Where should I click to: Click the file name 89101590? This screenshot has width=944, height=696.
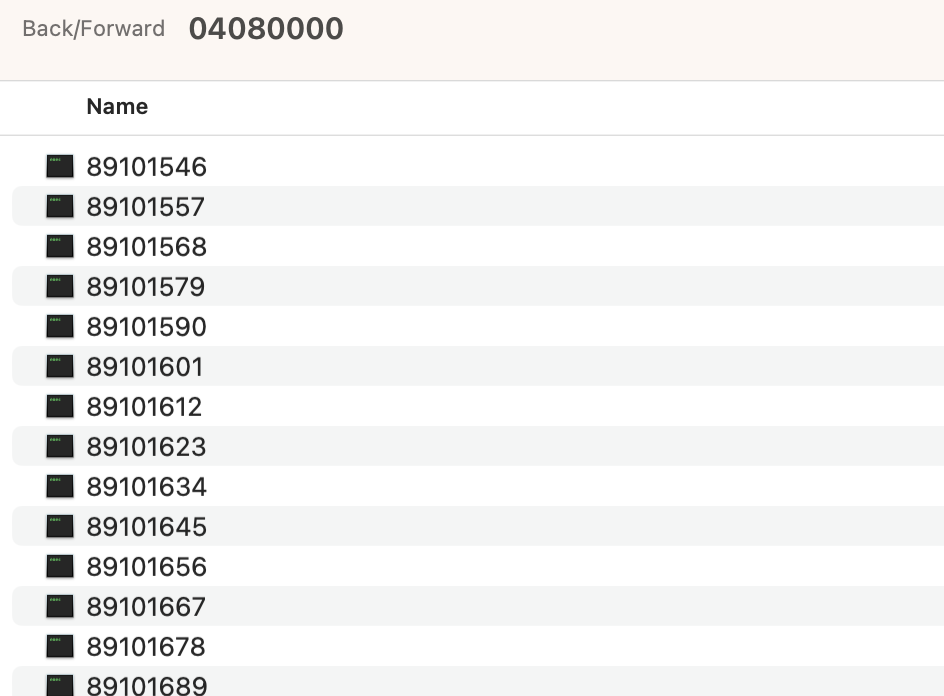coord(146,327)
